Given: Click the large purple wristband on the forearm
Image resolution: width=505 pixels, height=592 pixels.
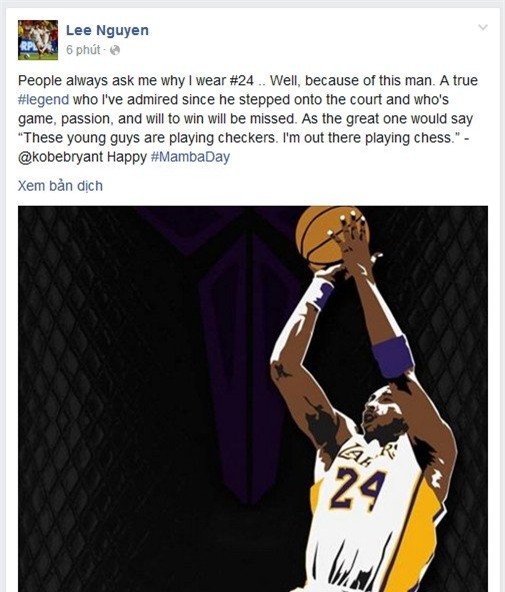Looking at the screenshot, I should (393, 357).
